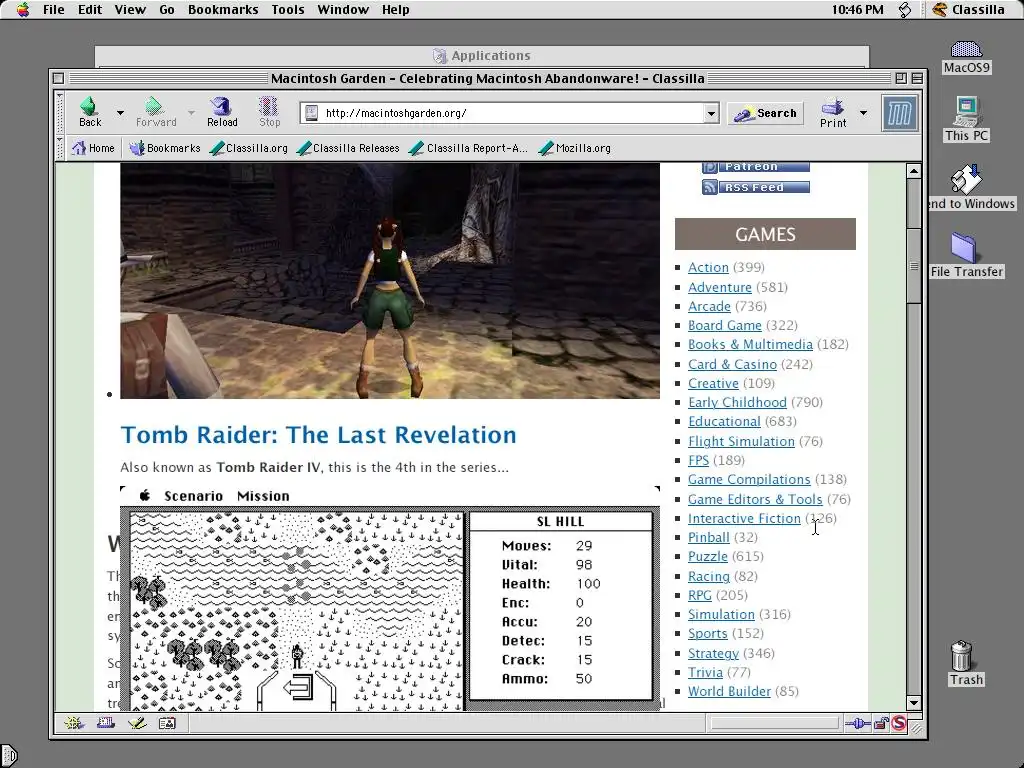1024x768 pixels.
Task: Open Classilla.org bookmark link
Action: (x=249, y=148)
